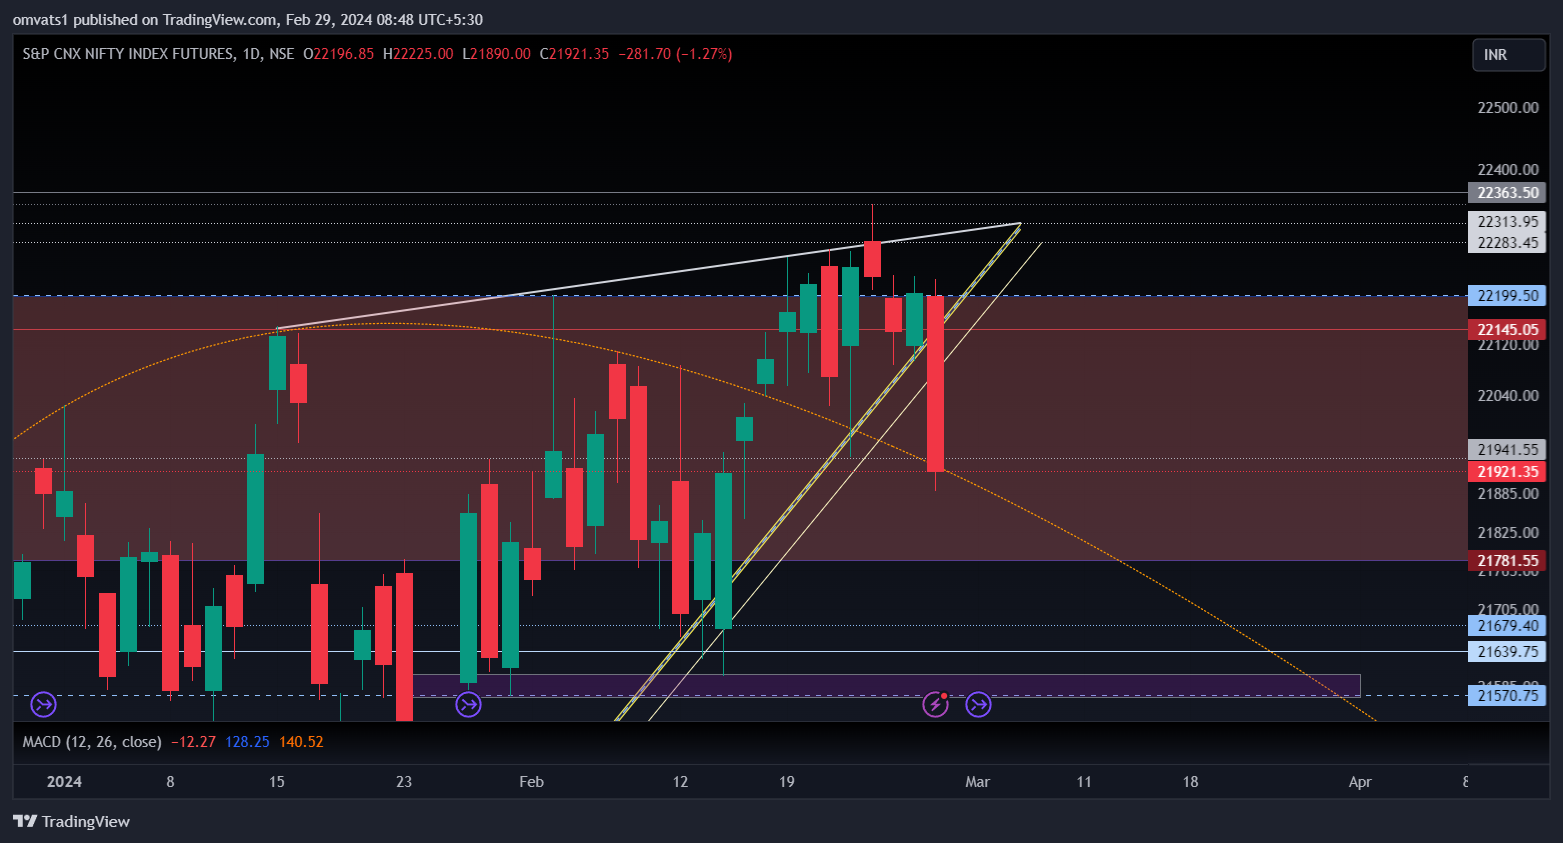Click the close price C21921.35
Image resolution: width=1563 pixels, height=843 pixels.
(x=574, y=54)
